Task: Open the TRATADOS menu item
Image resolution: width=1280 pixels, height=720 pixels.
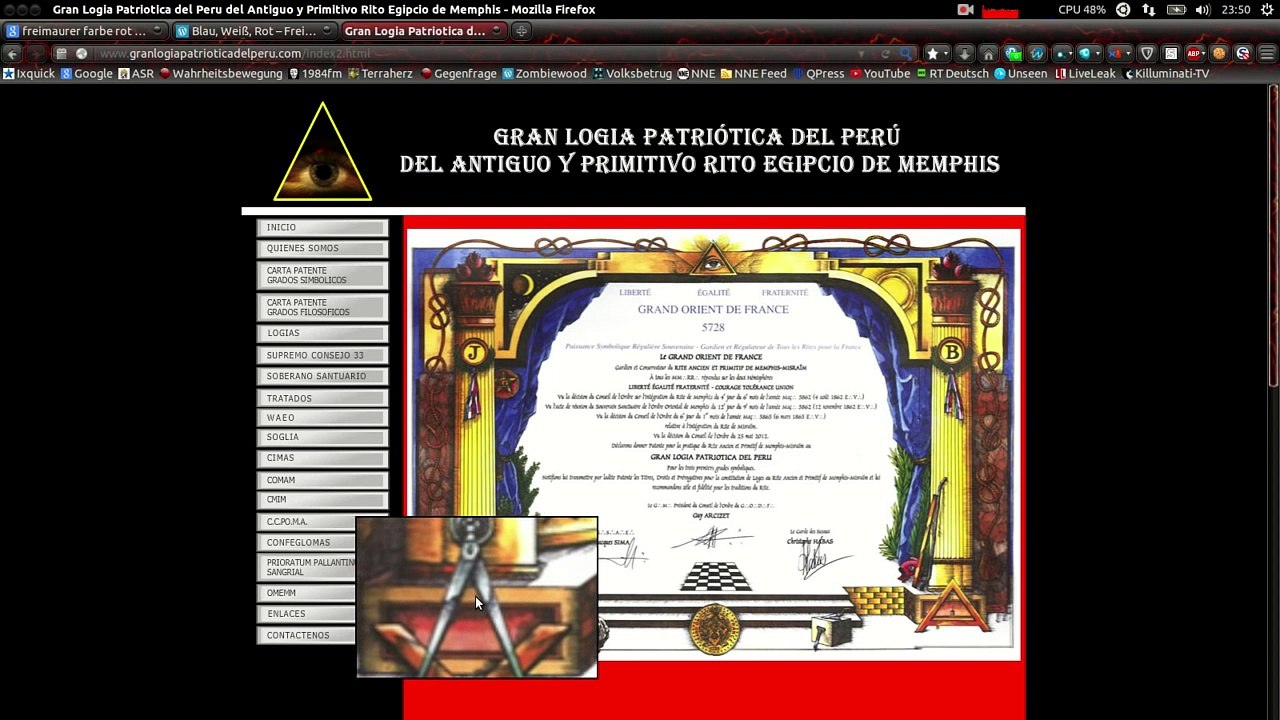Action: [x=322, y=399]
